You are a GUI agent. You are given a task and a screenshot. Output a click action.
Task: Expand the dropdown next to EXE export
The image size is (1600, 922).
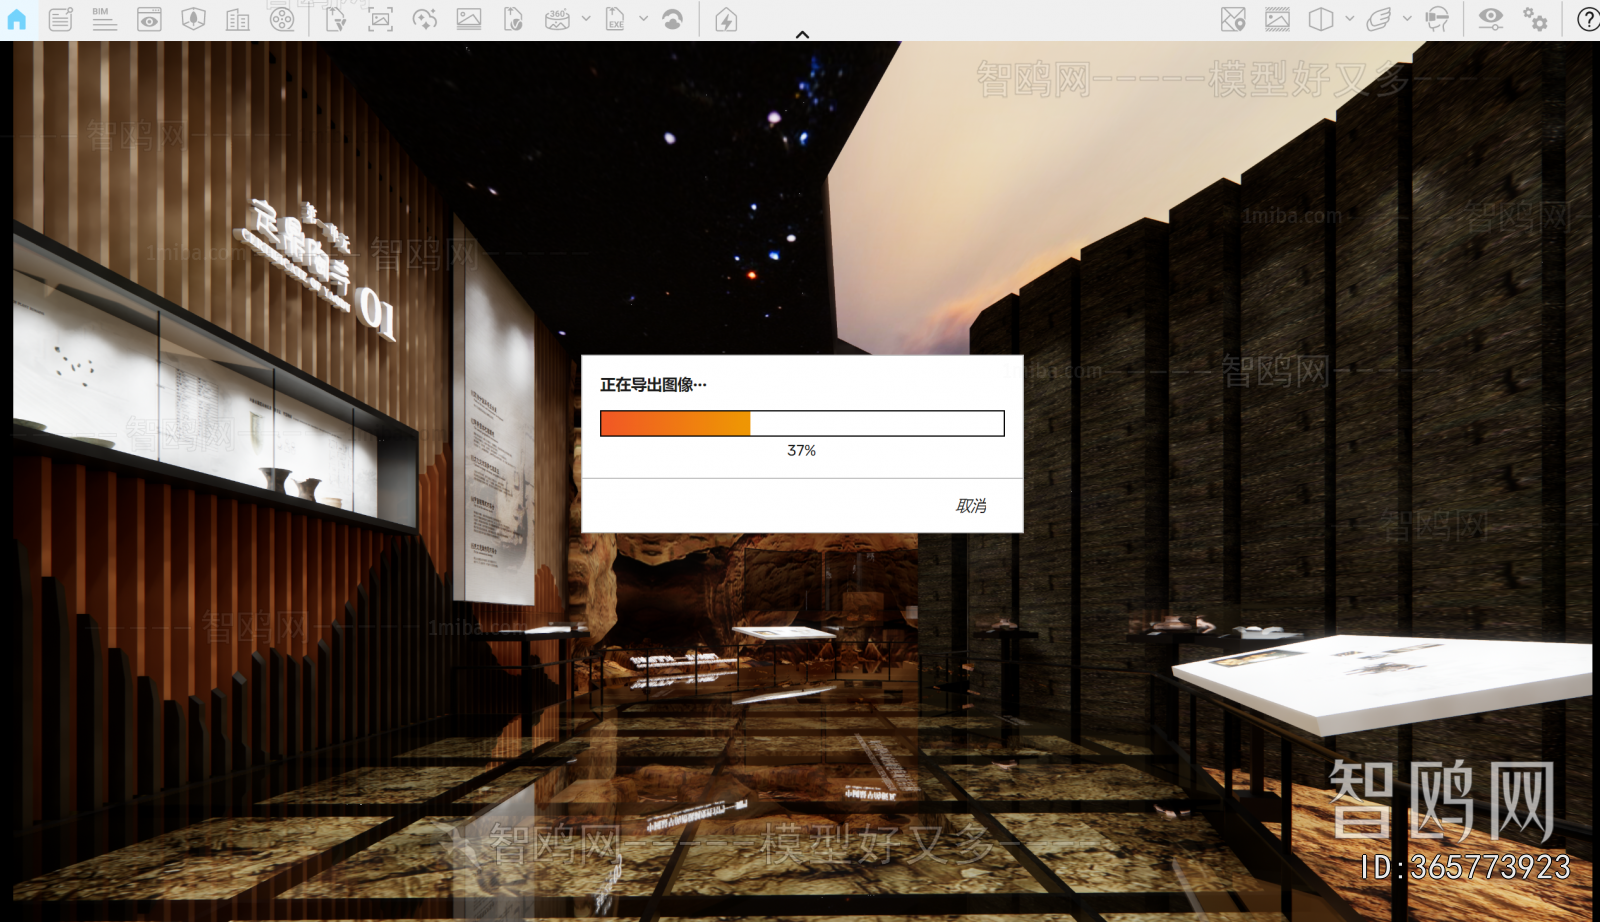[643, 19]
